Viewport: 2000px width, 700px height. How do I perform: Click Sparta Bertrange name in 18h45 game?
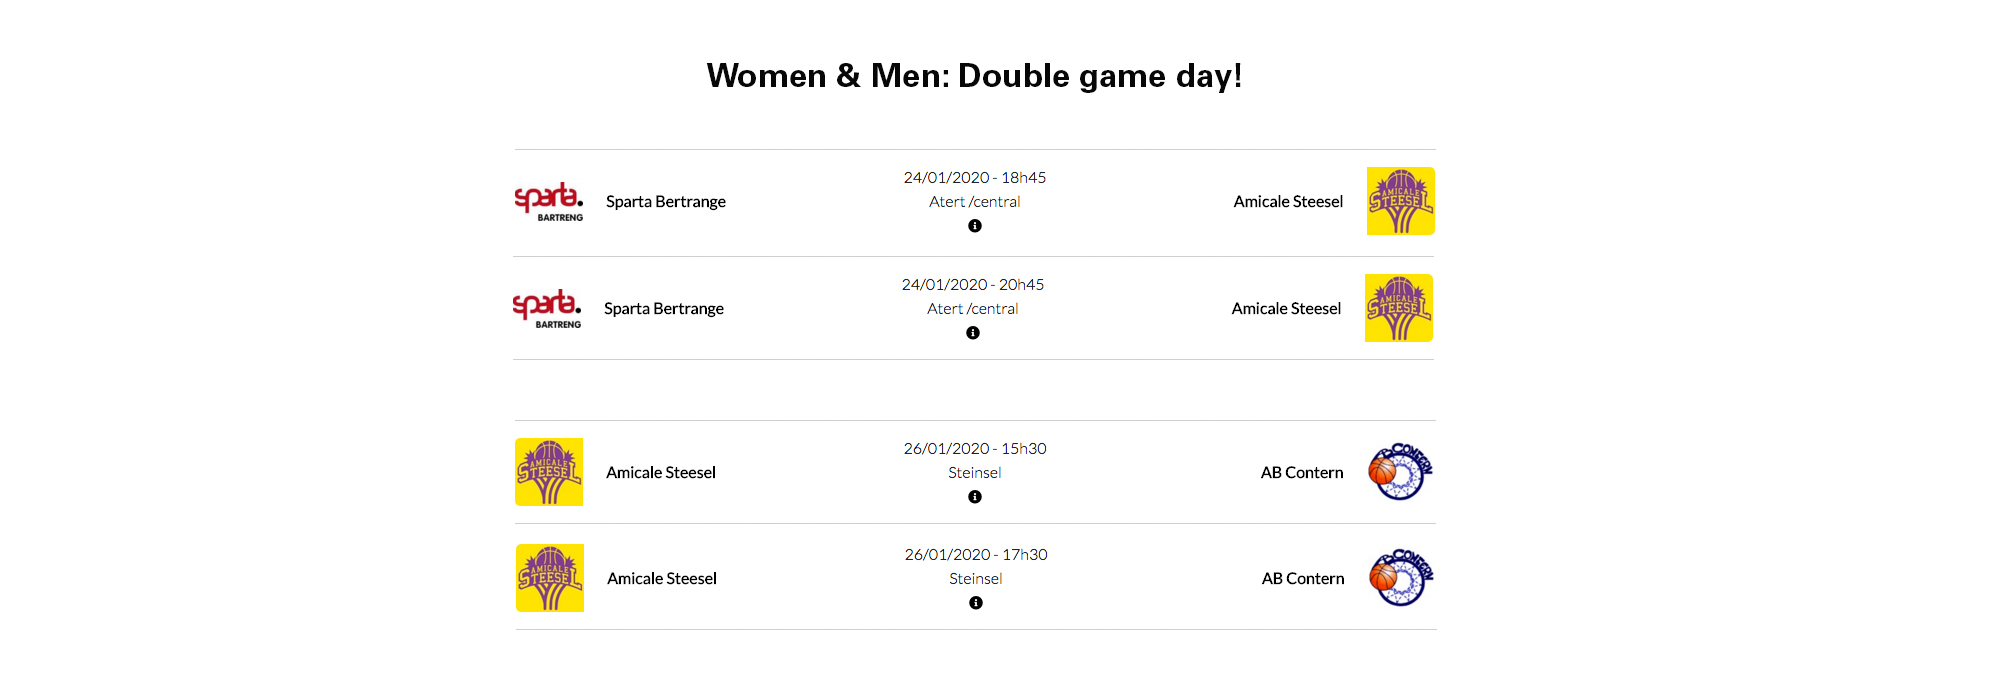pos(666,202)
